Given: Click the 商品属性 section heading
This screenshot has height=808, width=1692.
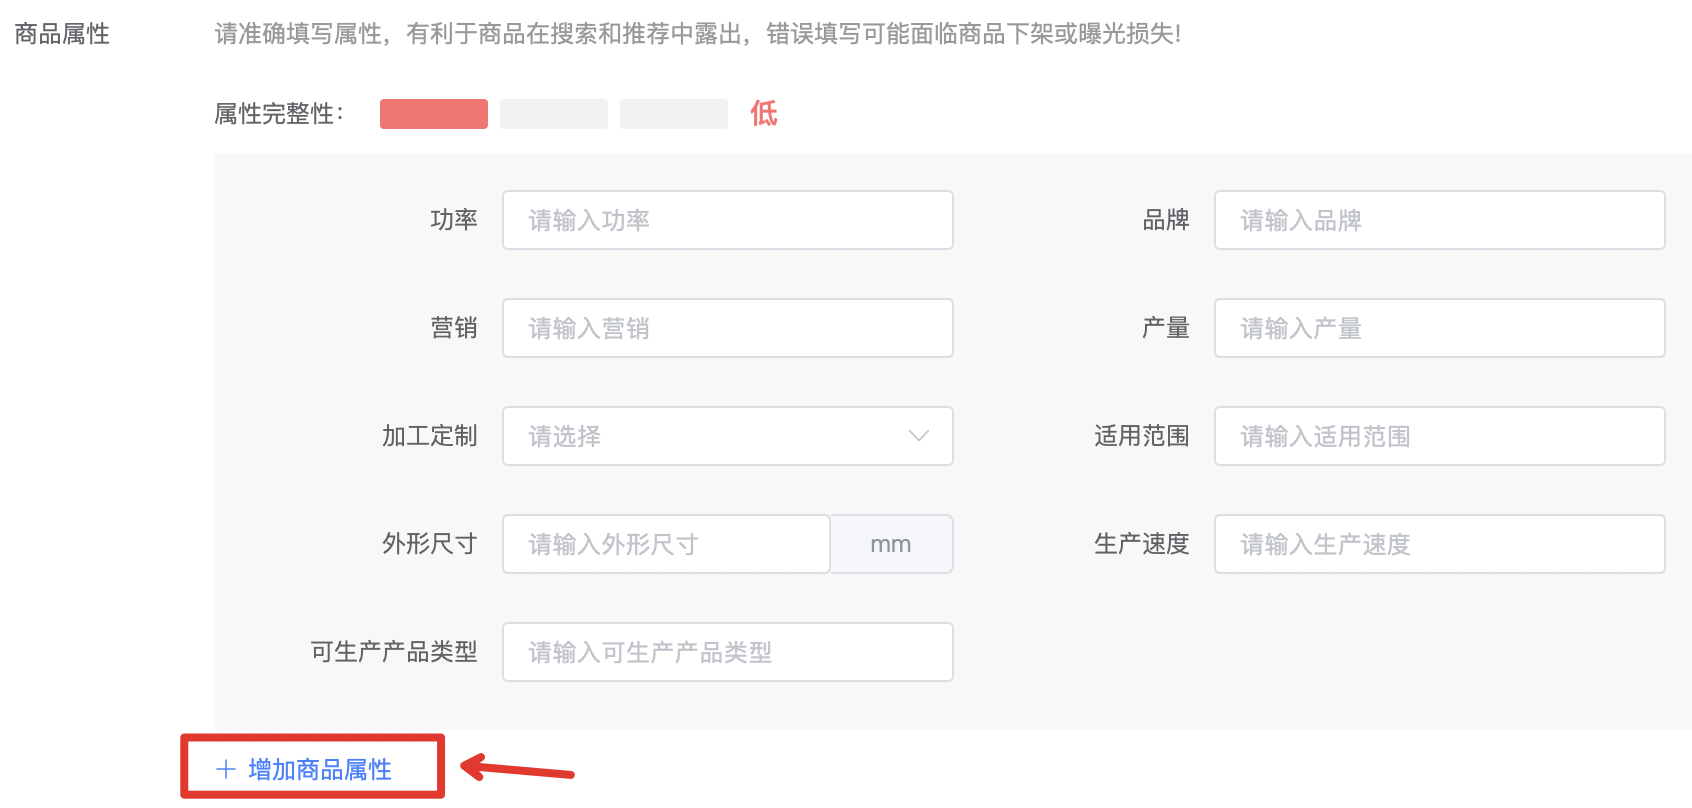Looking at the screenshot, I should 62,34.
